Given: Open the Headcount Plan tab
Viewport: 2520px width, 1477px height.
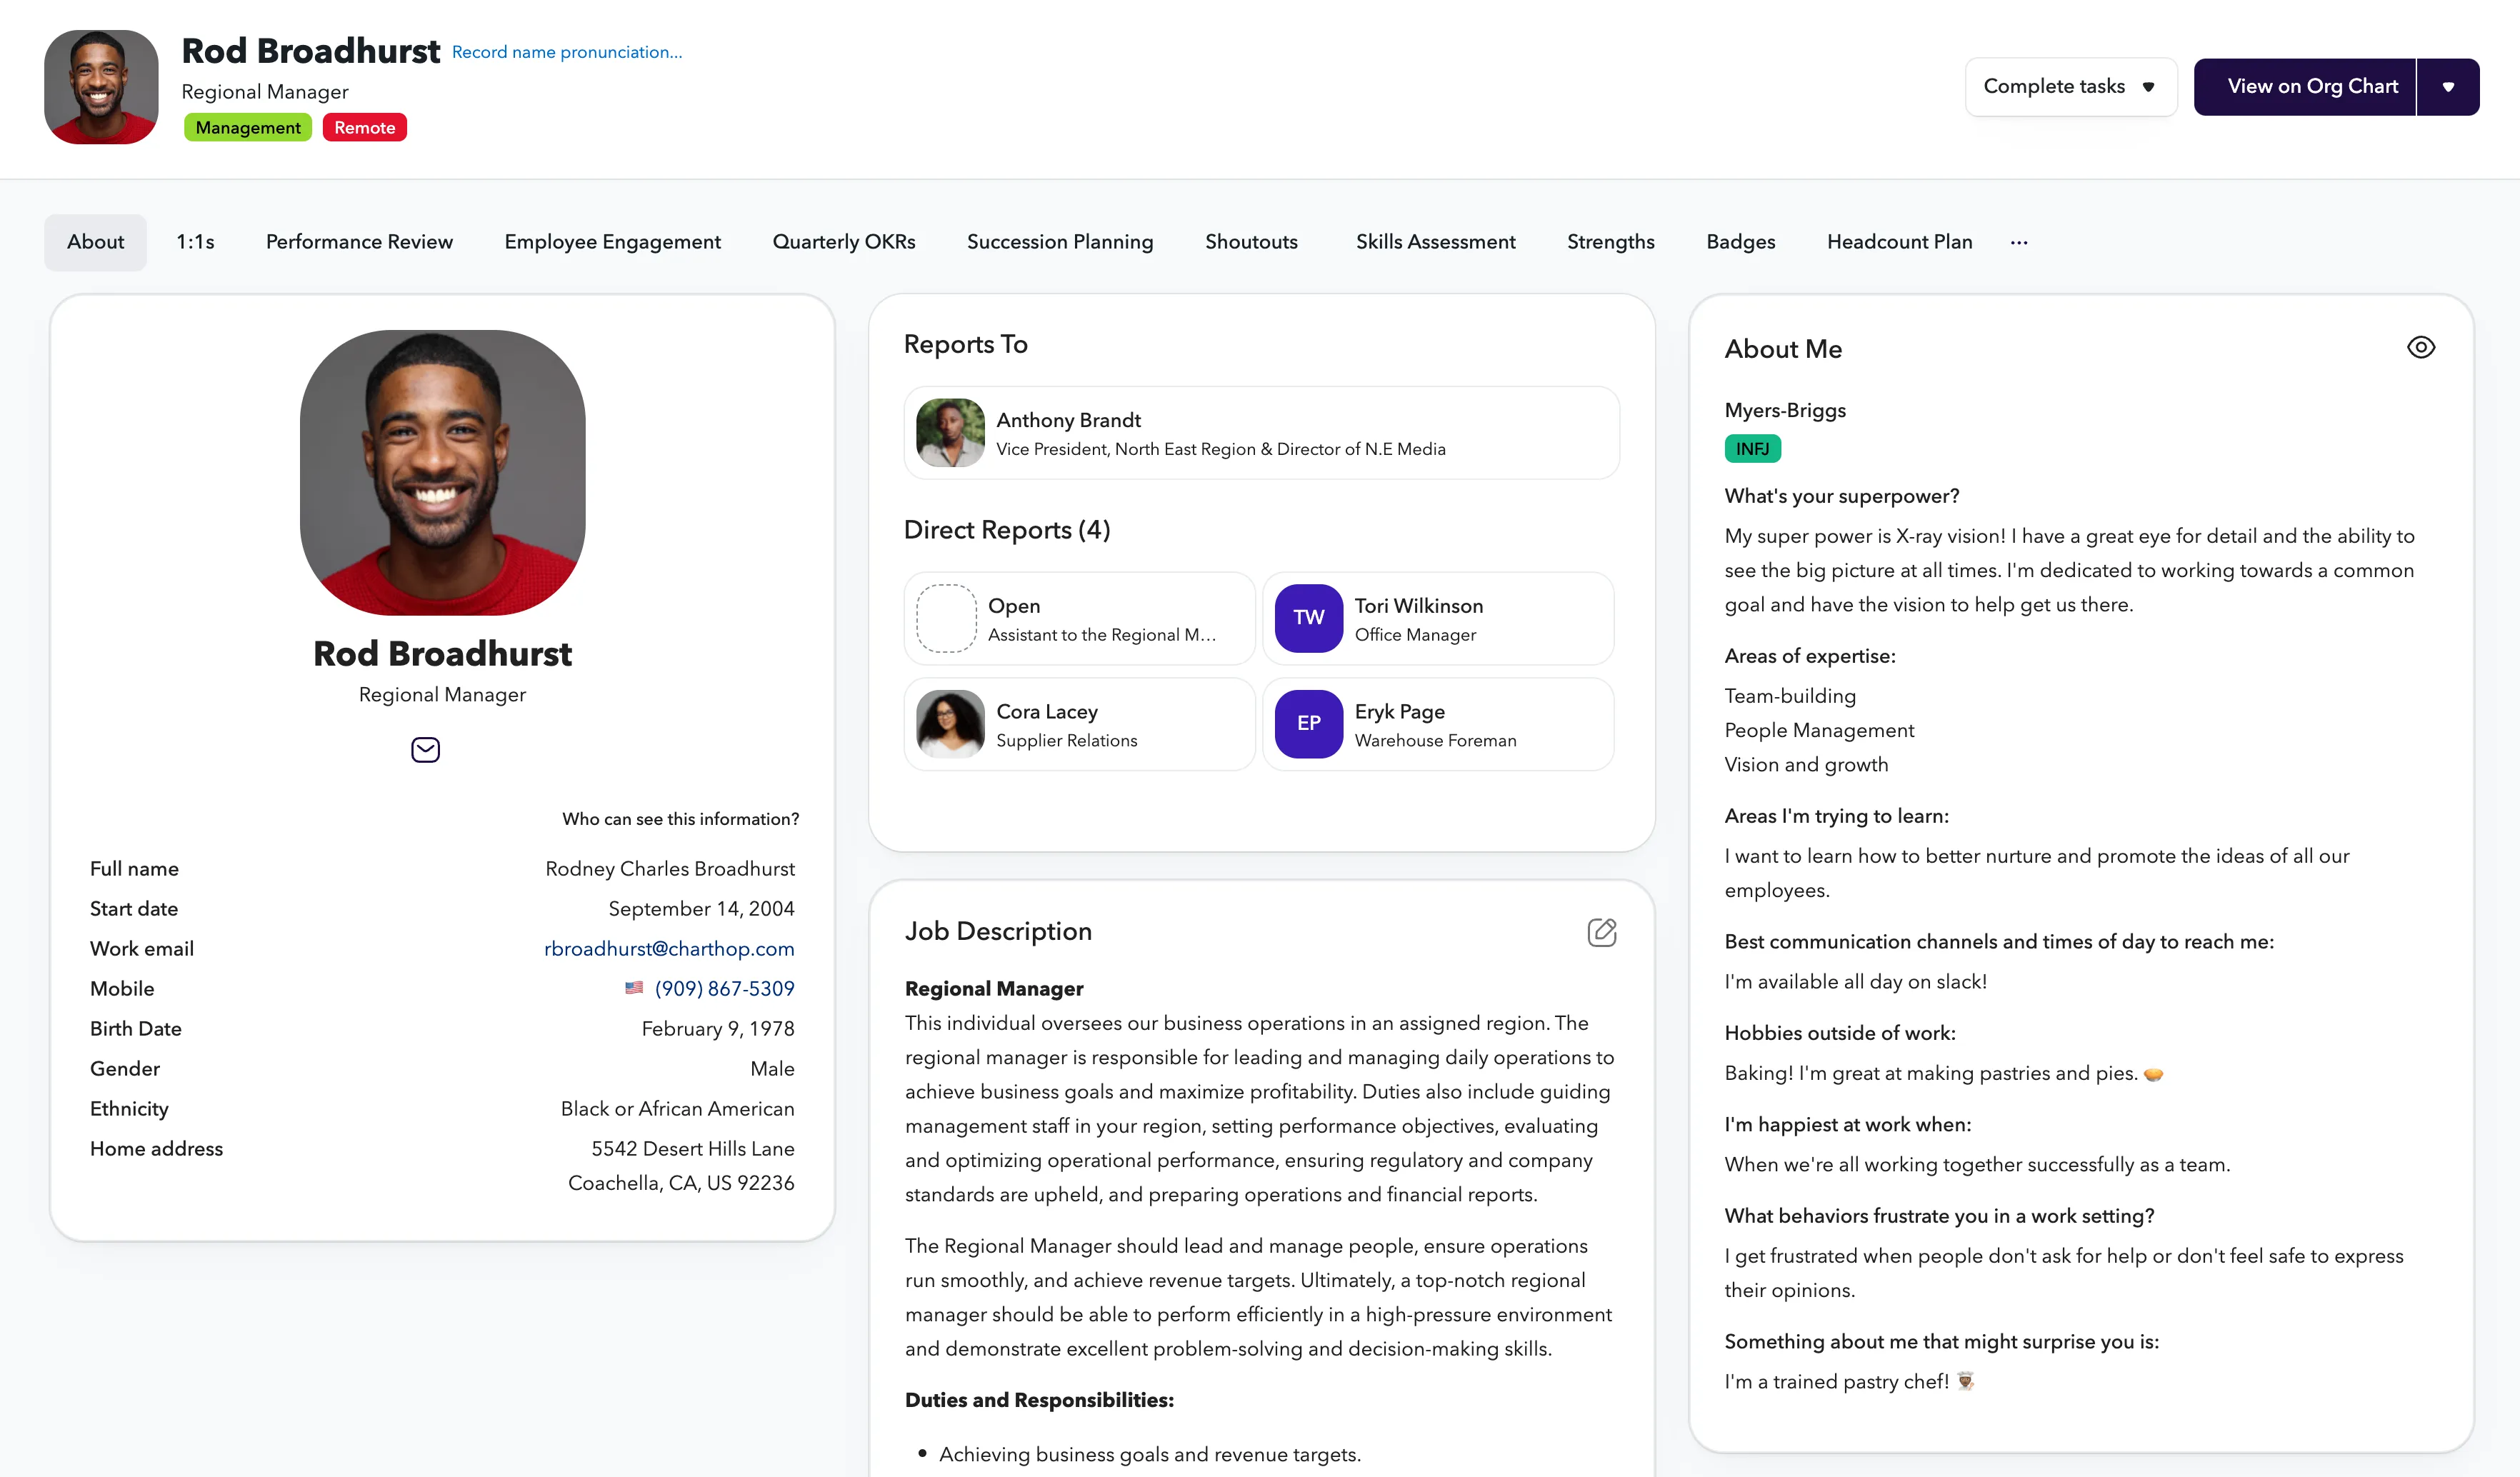Looking at the screenshot, I should pyautogui.click(x=1899, y=242).
